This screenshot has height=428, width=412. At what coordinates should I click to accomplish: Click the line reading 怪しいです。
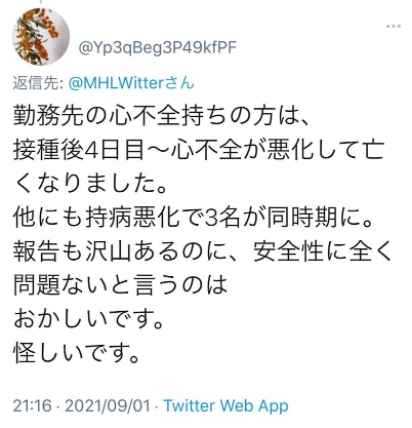click(76, 353)
